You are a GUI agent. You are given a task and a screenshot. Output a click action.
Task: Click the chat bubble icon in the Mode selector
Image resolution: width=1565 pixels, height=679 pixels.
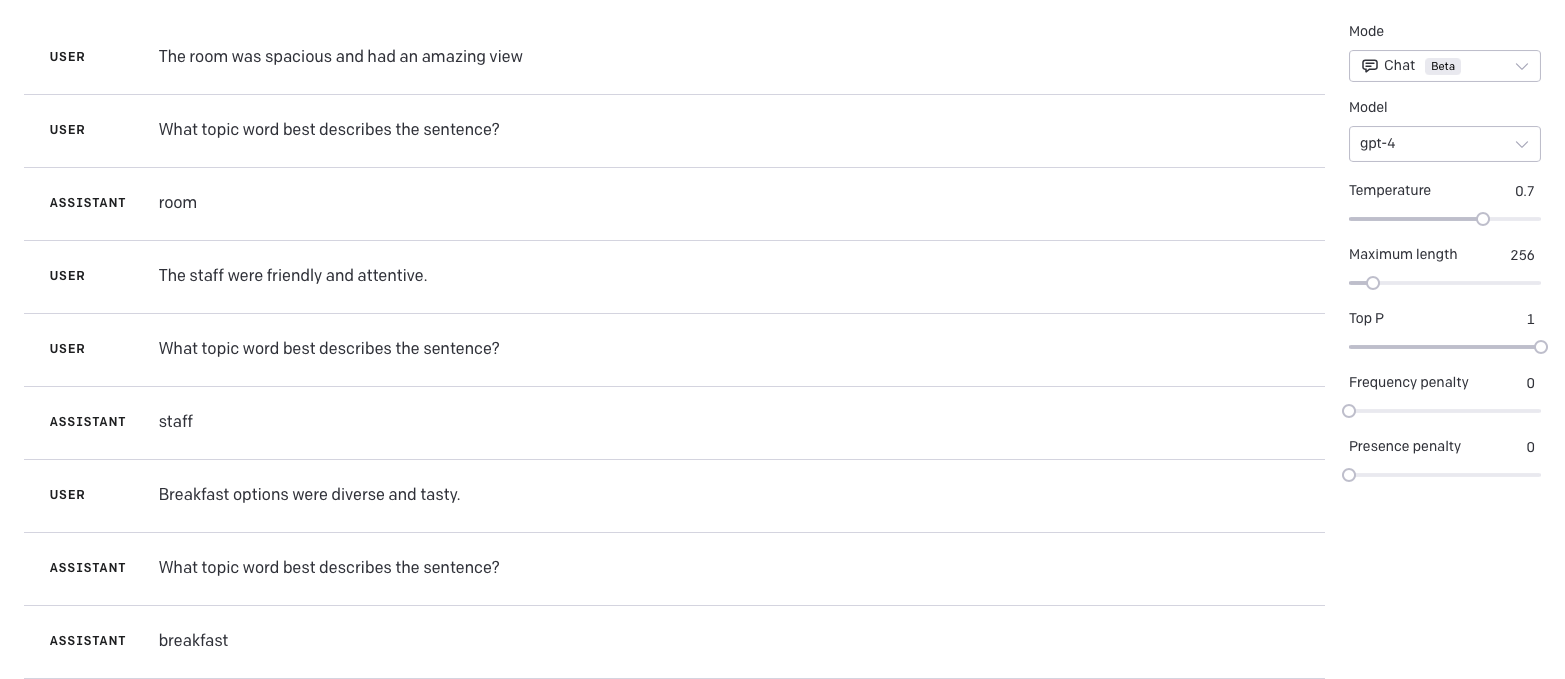(1370, 65)
